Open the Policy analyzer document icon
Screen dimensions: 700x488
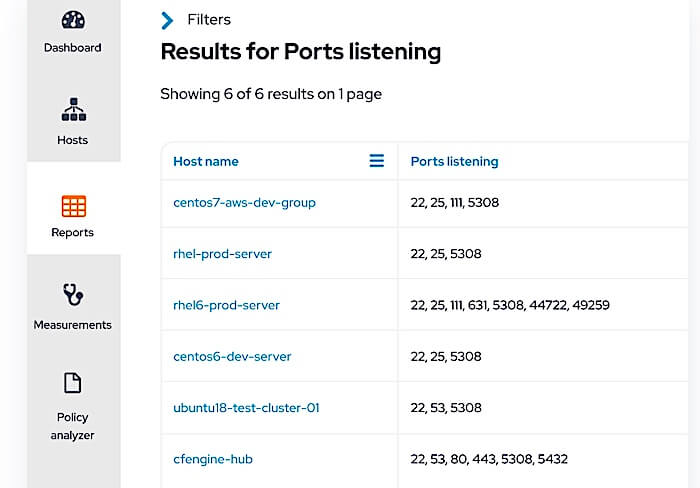(72, 383)
